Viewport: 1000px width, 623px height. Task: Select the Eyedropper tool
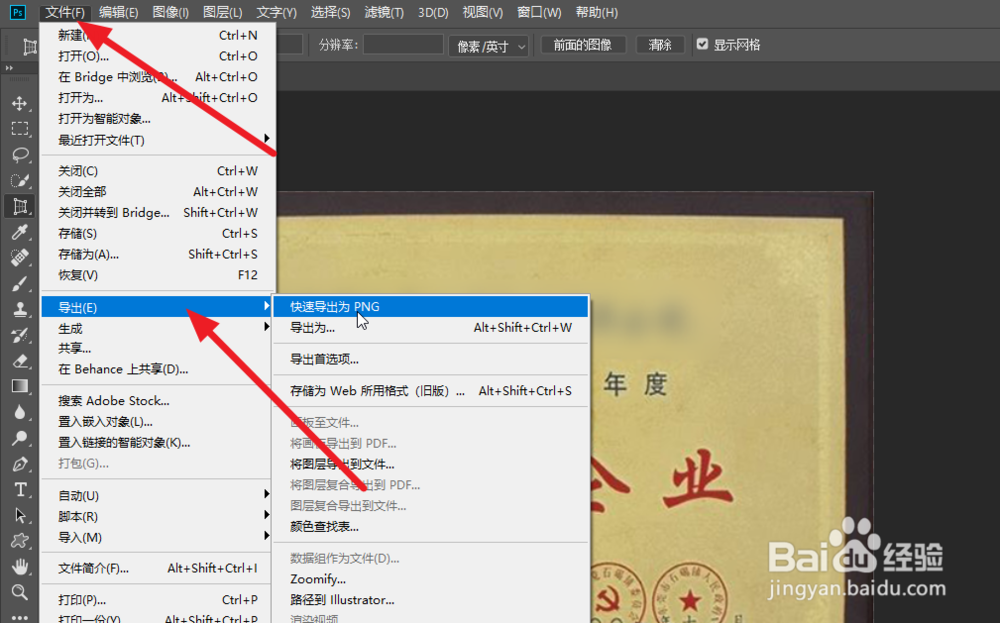point(20,232)
